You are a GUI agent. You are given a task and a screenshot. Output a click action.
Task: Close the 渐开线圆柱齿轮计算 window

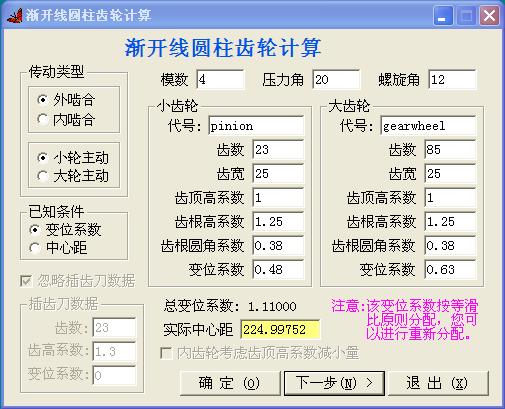[x=489, y=15]
